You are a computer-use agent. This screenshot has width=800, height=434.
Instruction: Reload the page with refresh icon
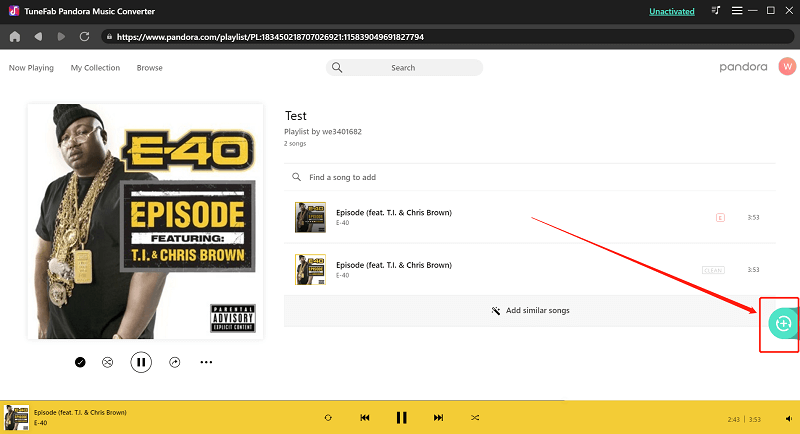84,36
